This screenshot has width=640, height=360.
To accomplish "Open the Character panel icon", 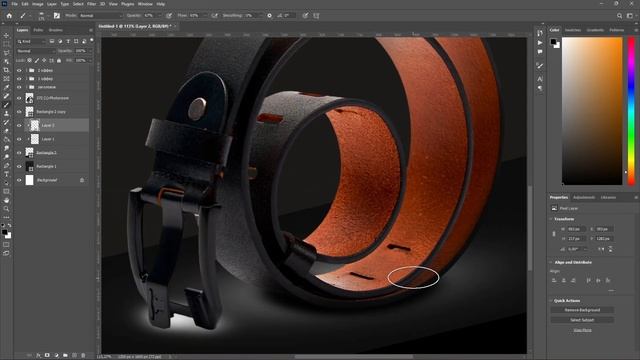I will (540, 79).
